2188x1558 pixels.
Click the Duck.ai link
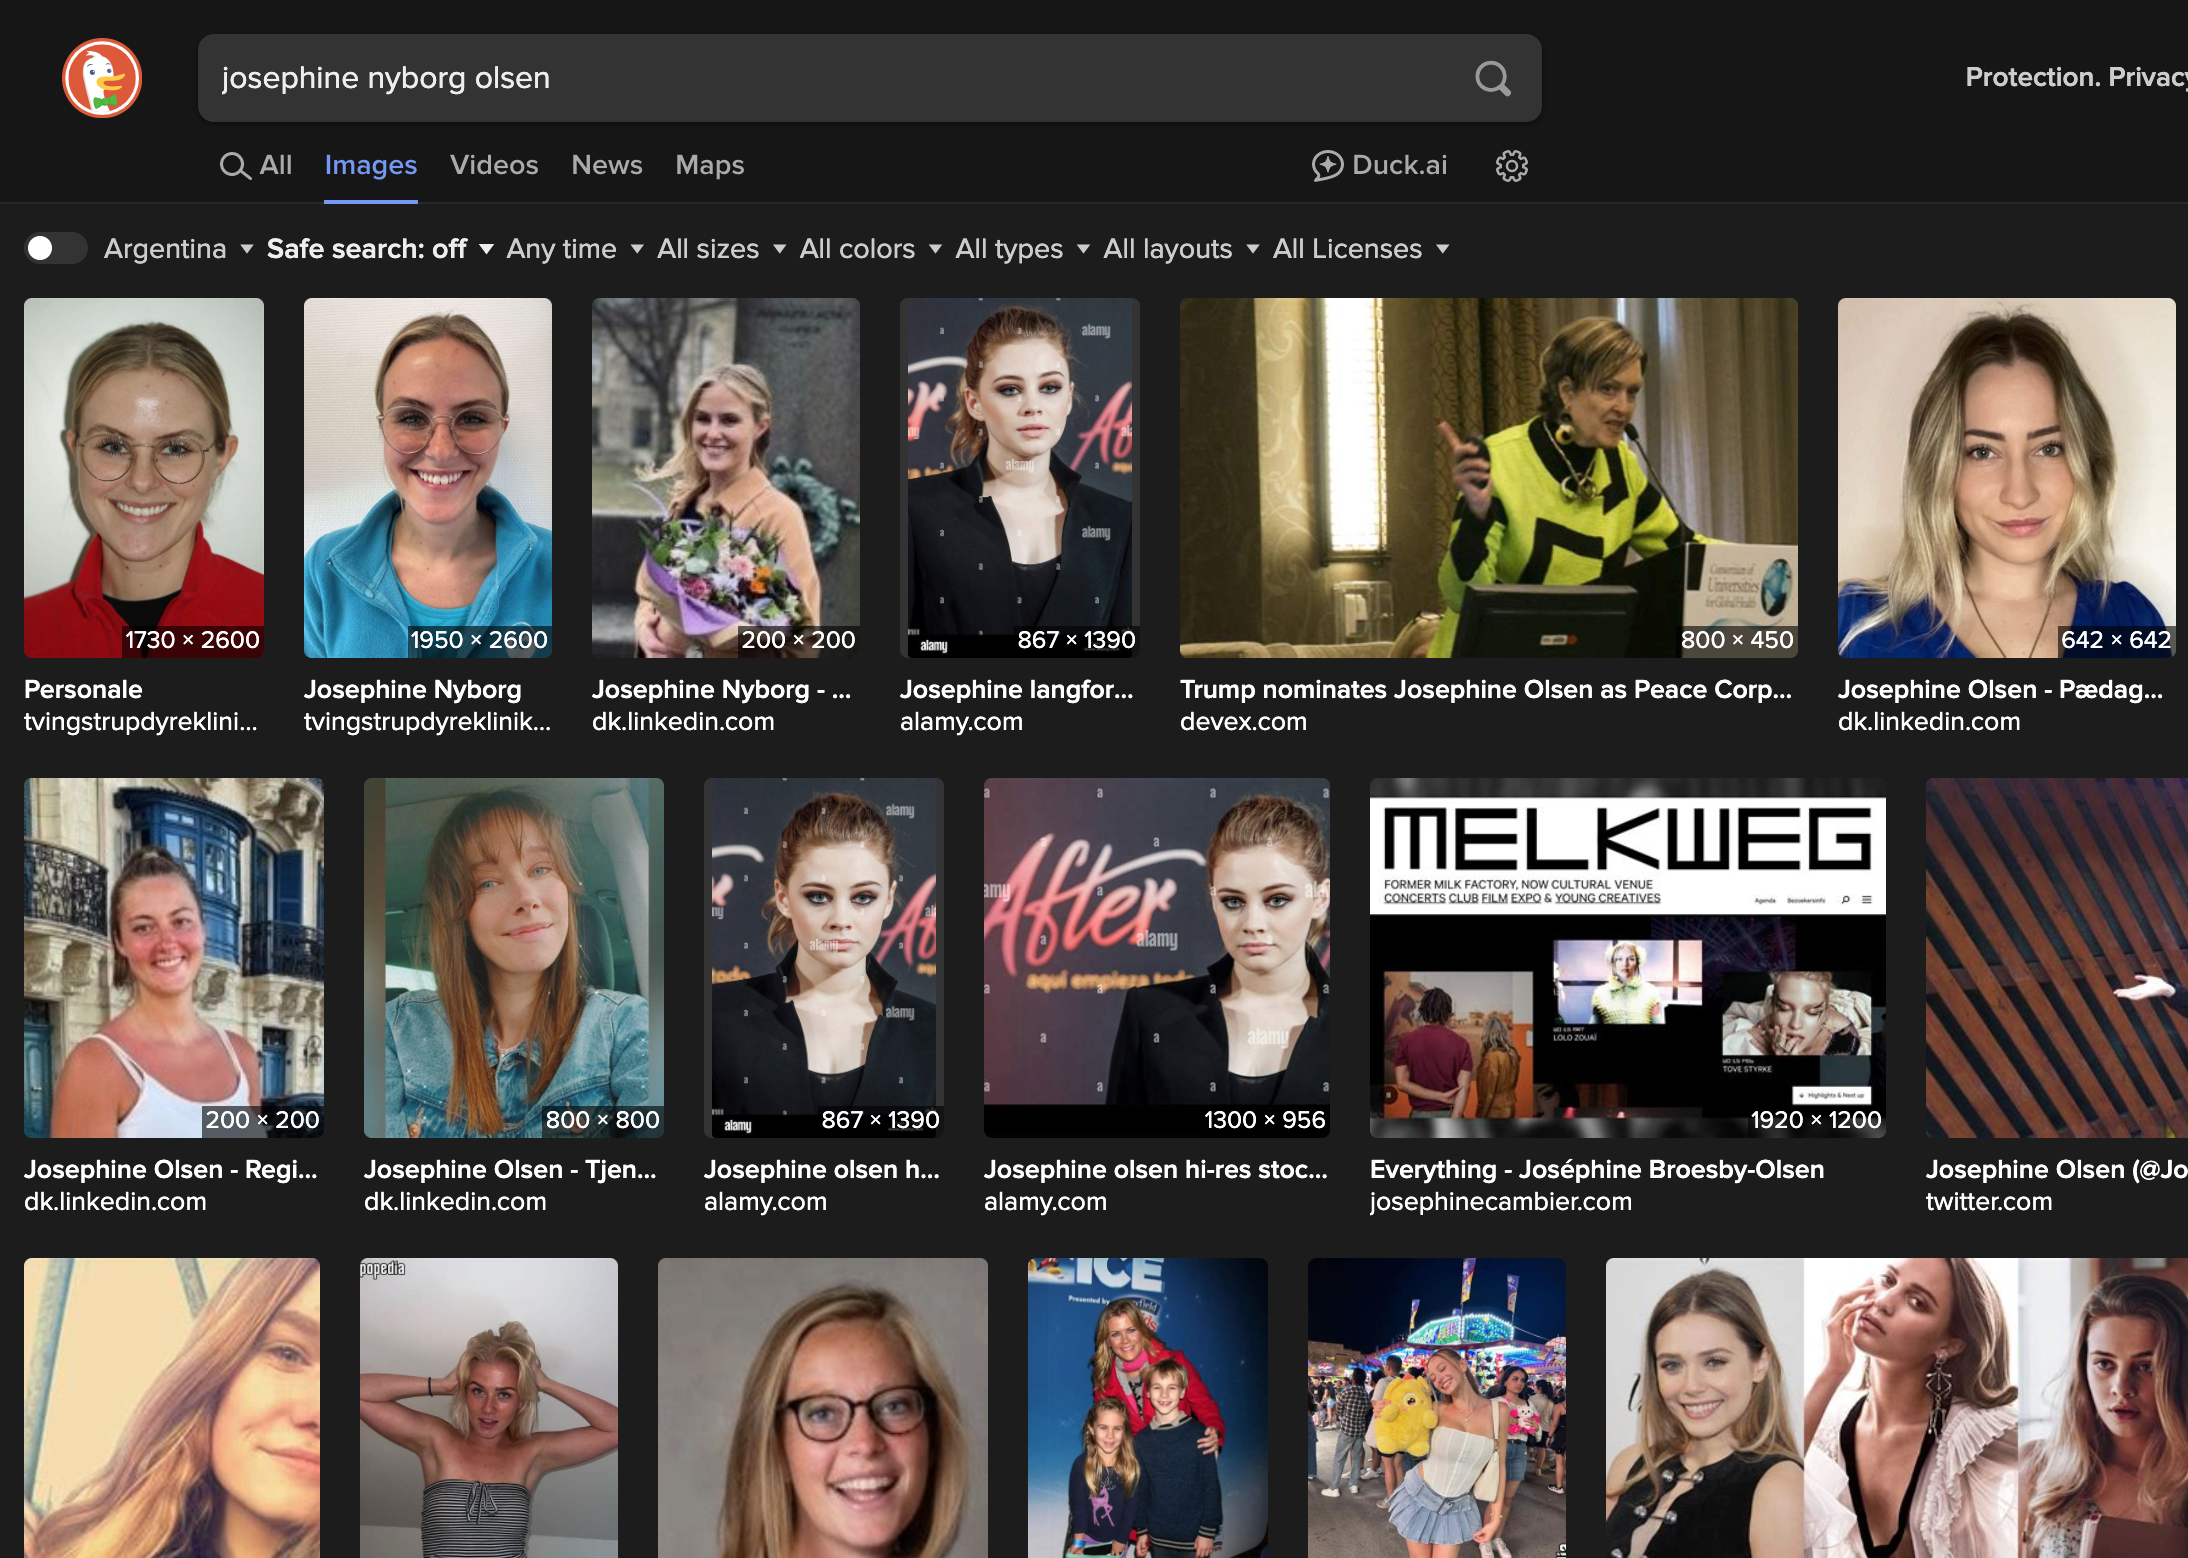tap(1380, 165)
